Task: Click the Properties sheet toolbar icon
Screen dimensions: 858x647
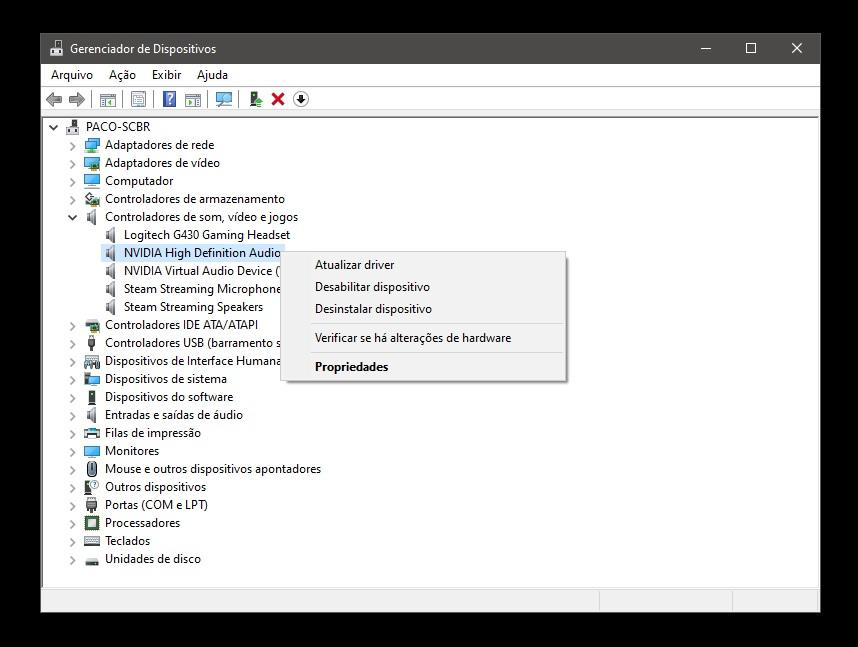Action: (138, 99)
